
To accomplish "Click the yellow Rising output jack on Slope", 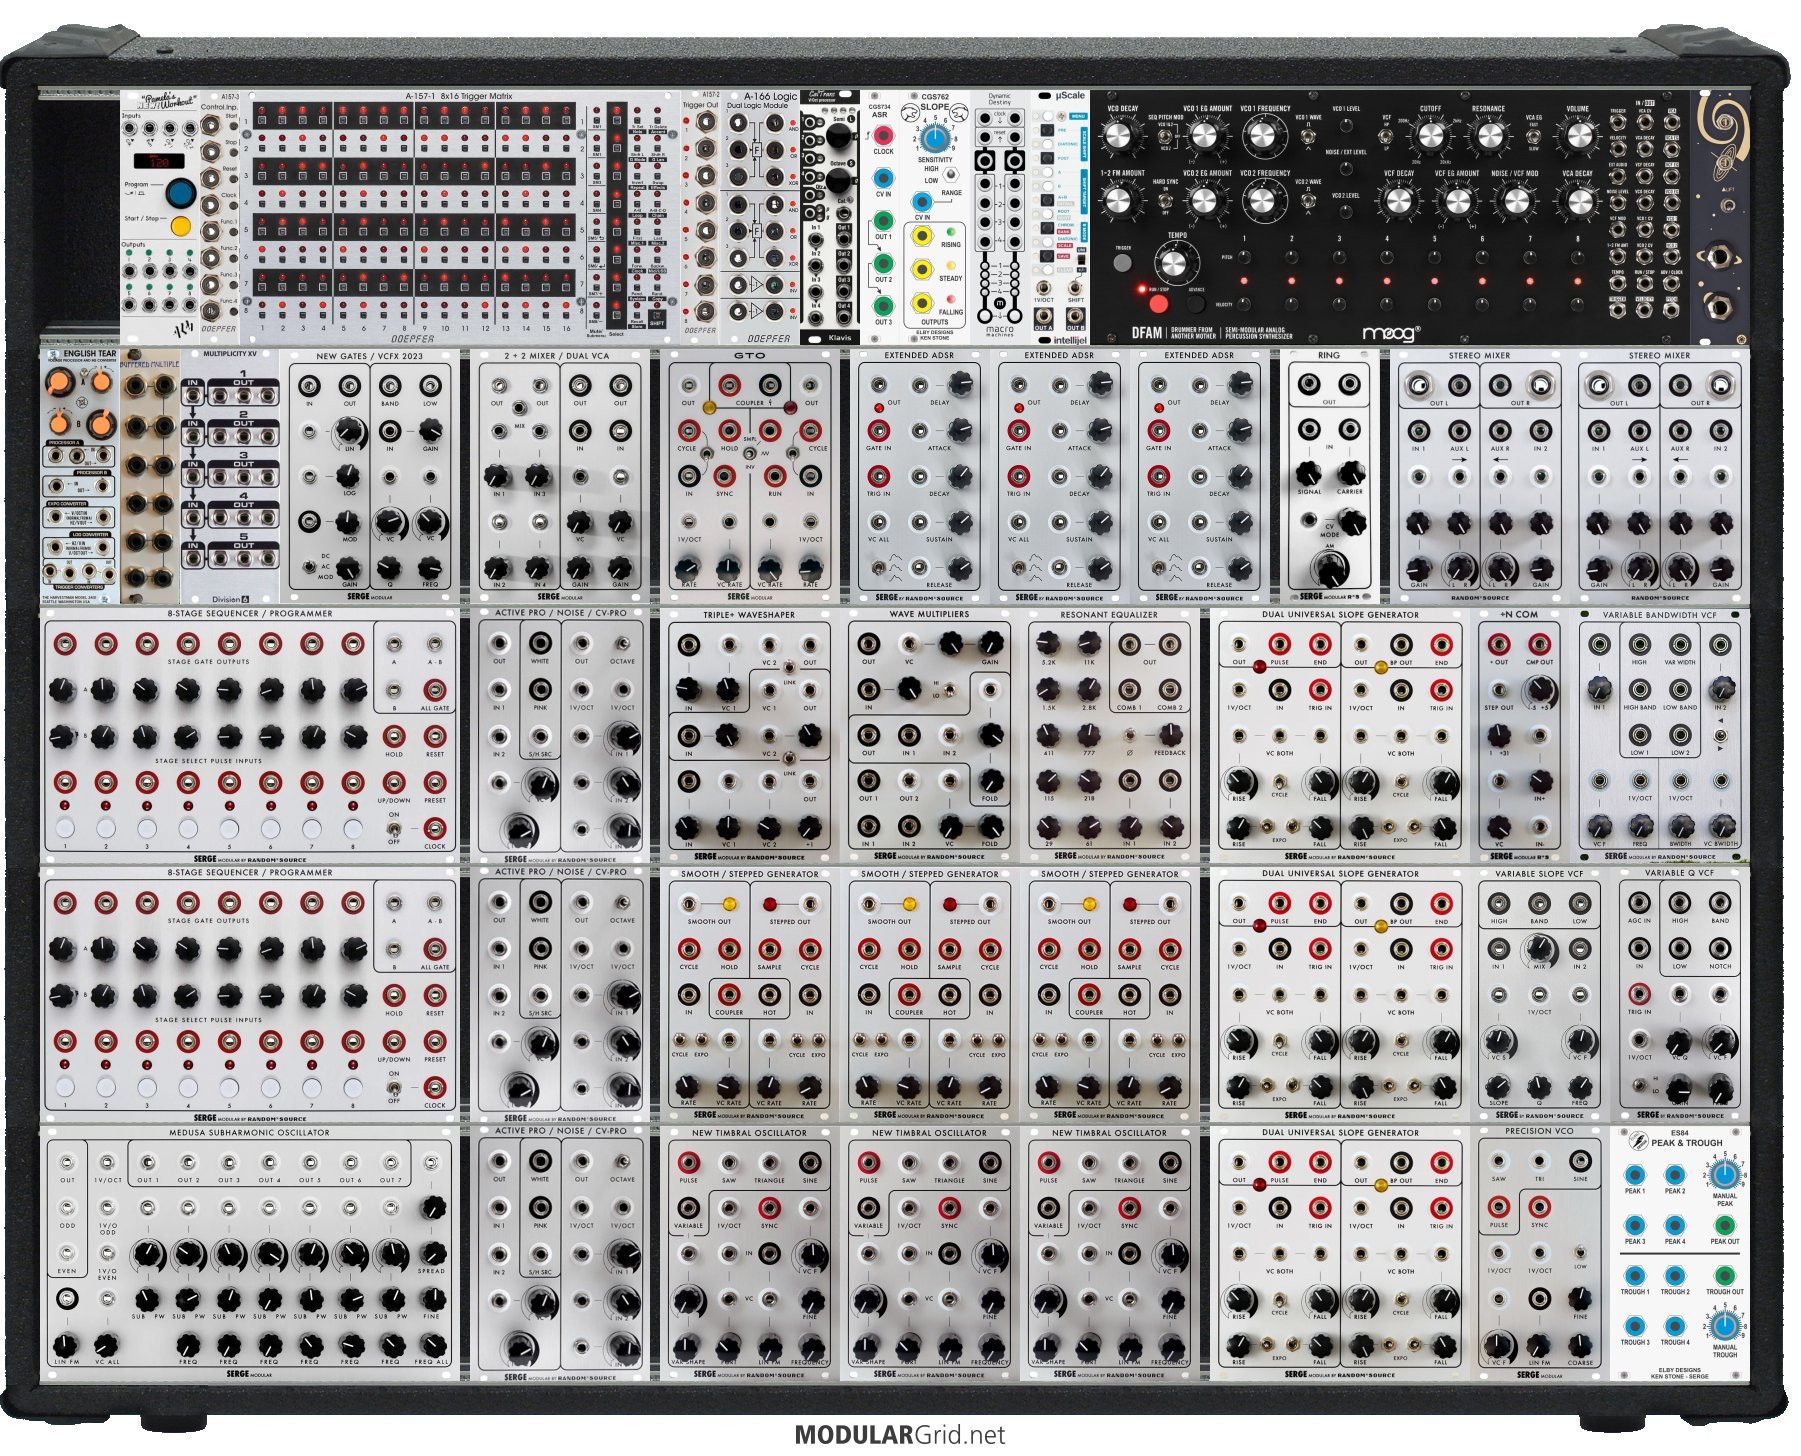I will point(921,236).
